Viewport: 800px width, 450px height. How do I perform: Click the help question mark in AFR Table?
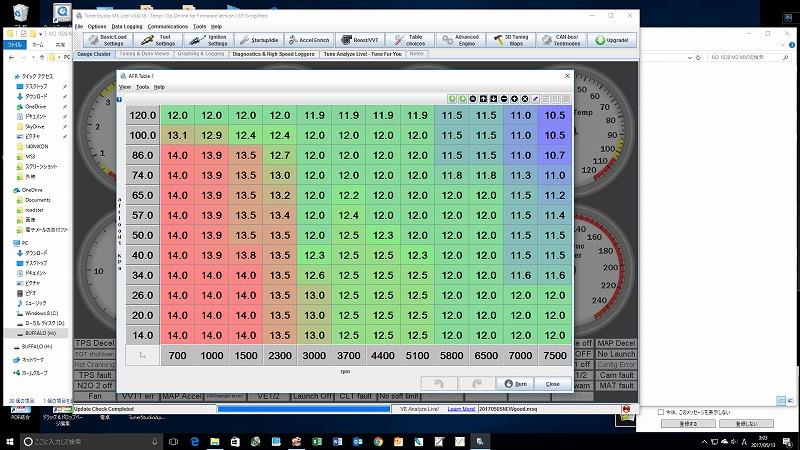tap(119, 99)
